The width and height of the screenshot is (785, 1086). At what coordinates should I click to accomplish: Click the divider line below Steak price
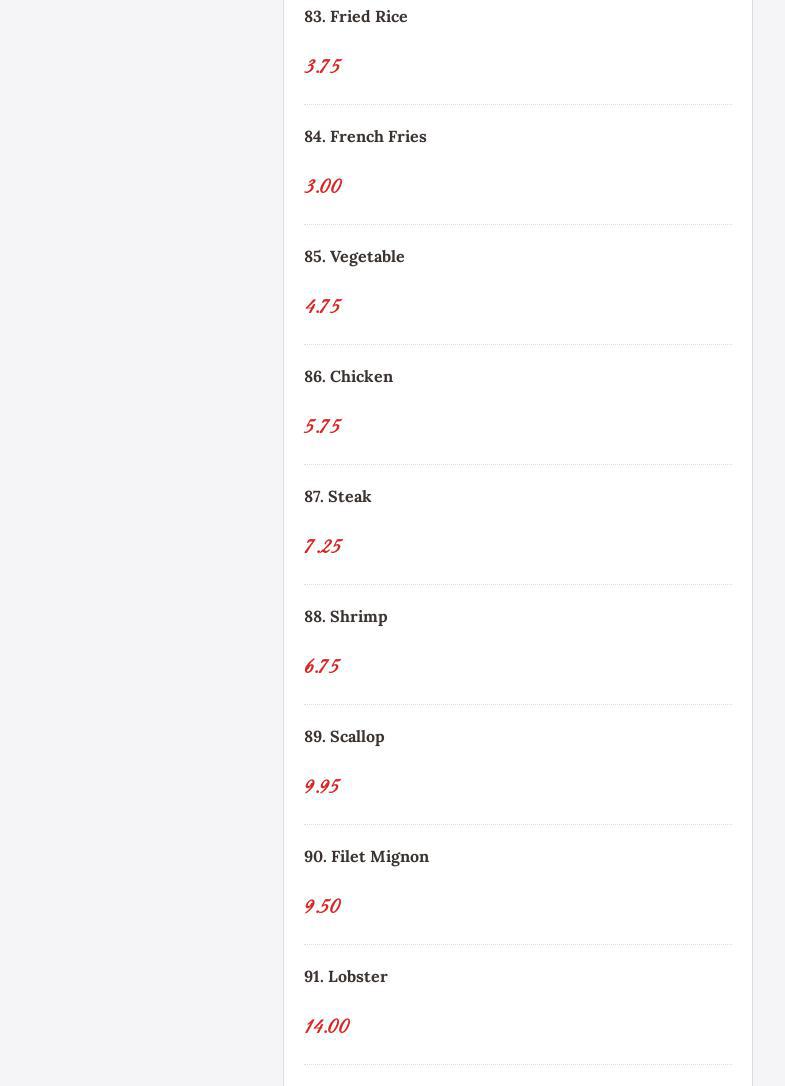(x=517, y=584)
